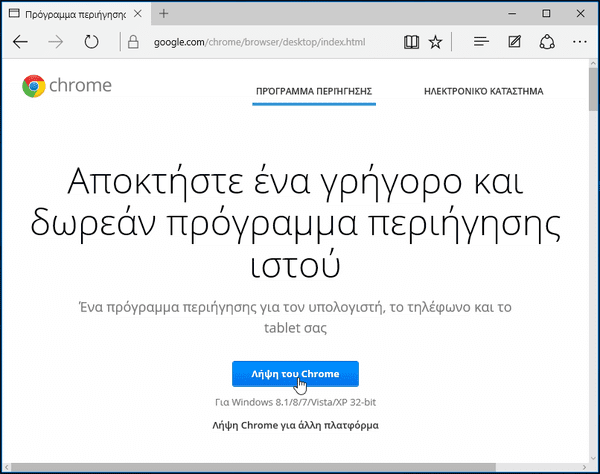Open a new tab with plus
The image size is (600, 474).
coord(164,13)
